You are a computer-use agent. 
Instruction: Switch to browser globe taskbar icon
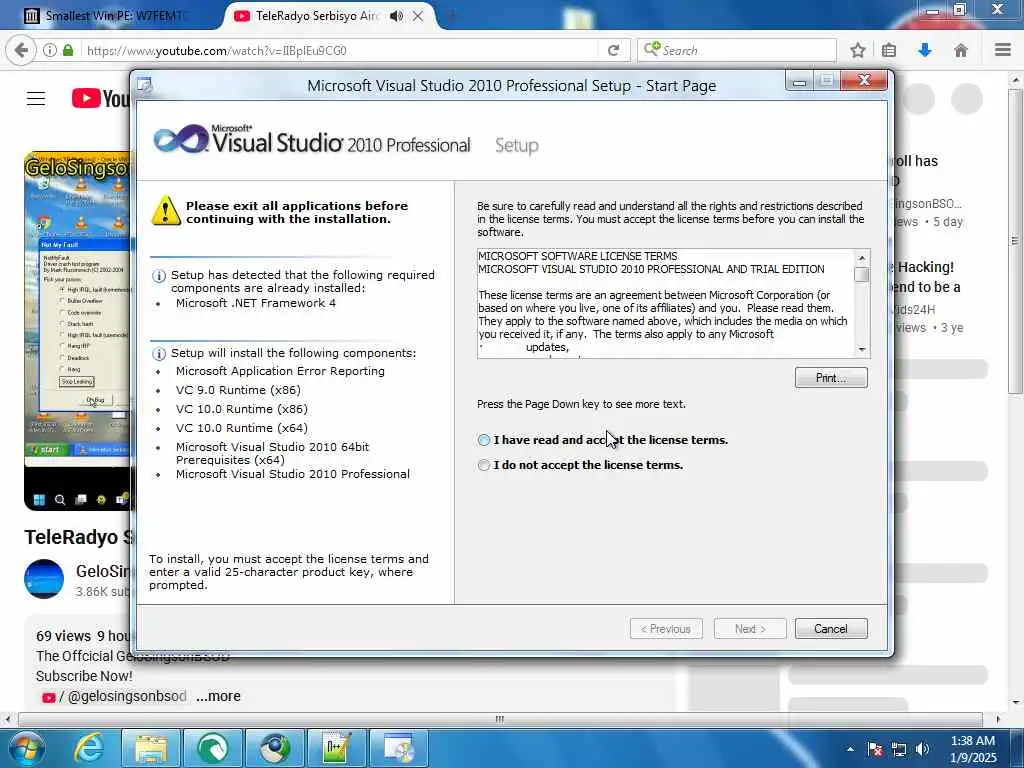tap(275, 748)
